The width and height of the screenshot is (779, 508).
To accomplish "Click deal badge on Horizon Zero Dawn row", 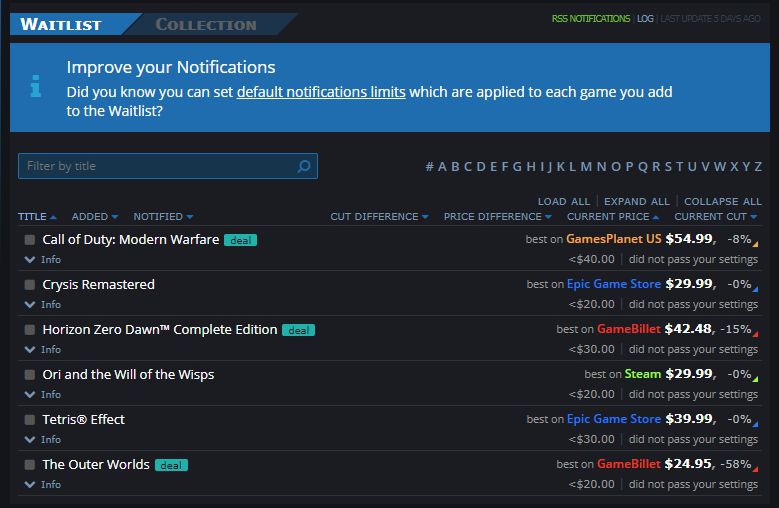I will coord(299,330).
